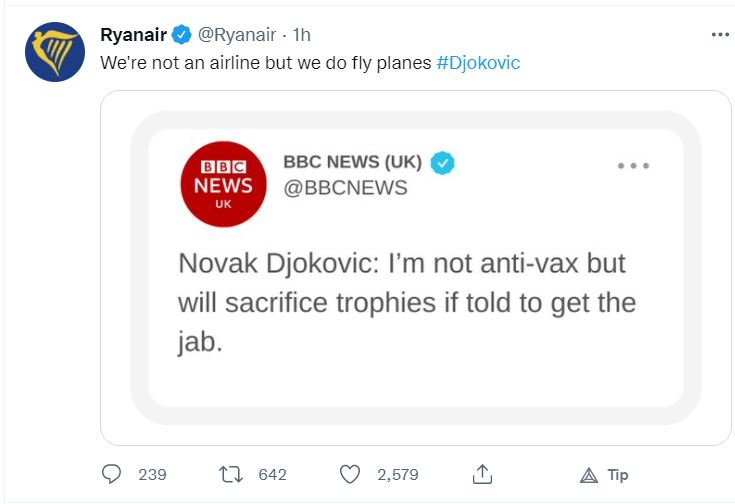Click the BBC NEWS (UK) name
This screenshot has width=735, height=504.
point(352,162)
